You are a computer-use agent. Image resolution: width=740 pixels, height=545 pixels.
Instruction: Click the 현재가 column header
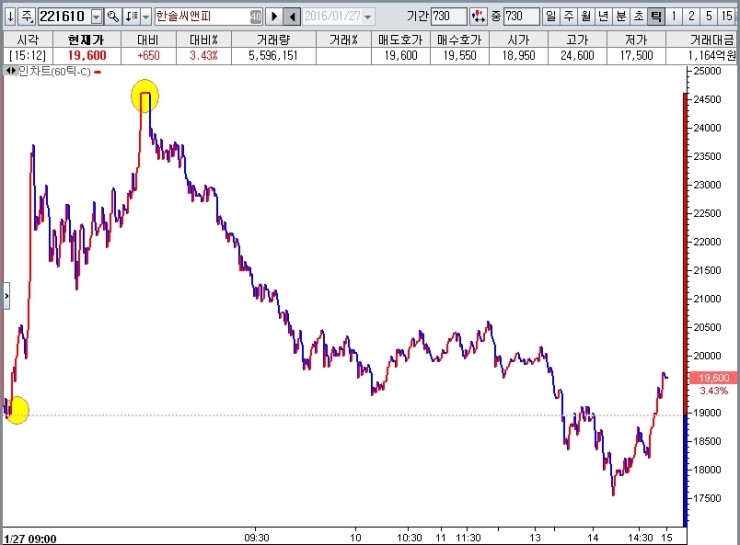(86, 40)
